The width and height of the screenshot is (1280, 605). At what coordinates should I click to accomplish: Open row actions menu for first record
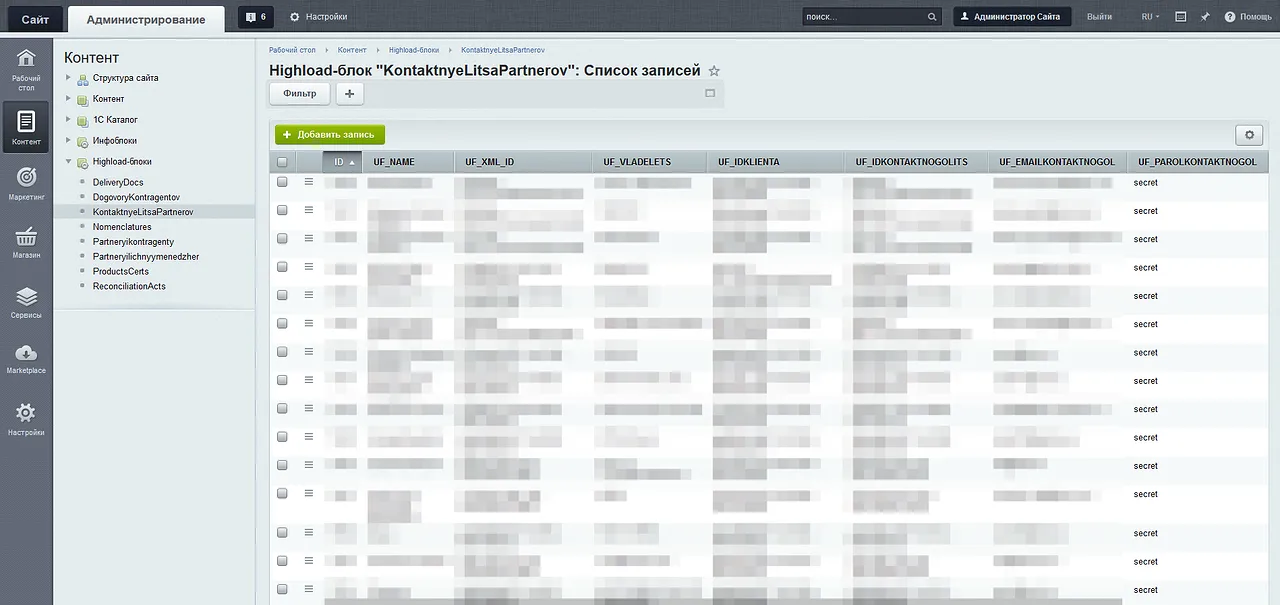[309, 182]
